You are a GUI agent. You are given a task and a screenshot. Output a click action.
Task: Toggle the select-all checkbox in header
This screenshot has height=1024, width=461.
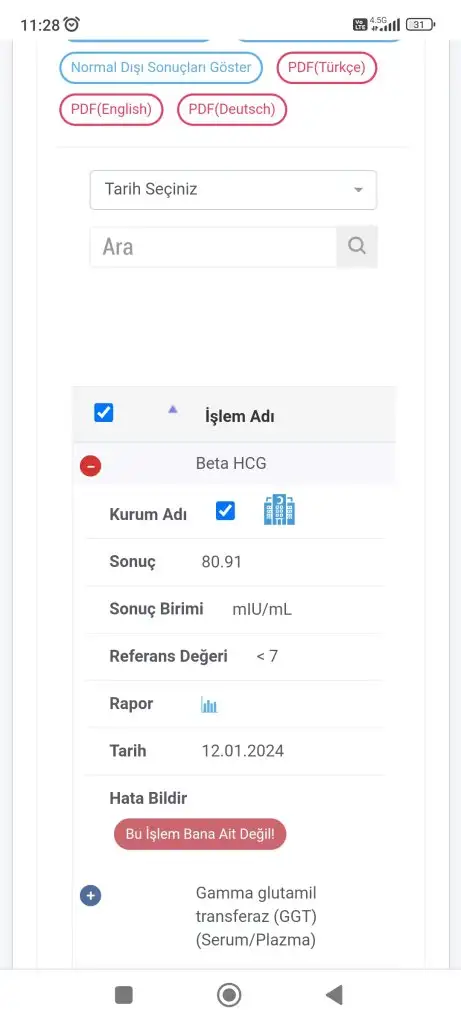[104, 413]
